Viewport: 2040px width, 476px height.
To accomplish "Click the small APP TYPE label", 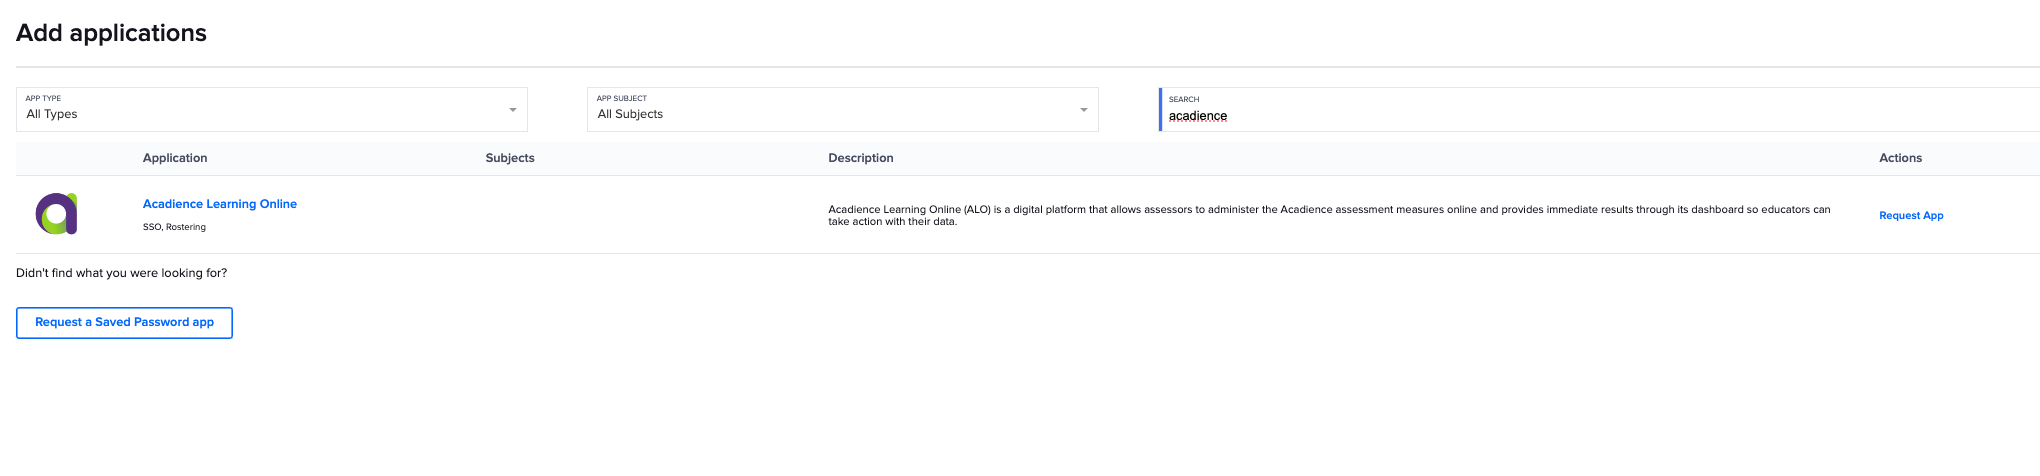I will 43,98.
